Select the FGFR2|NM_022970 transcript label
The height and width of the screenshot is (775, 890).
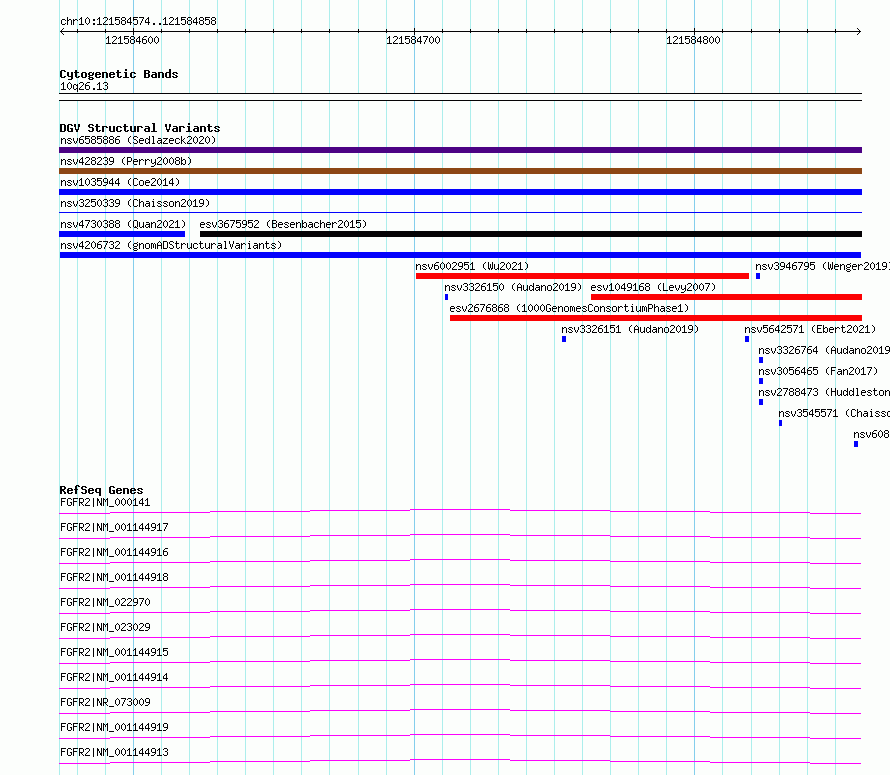tap(105, 602)
